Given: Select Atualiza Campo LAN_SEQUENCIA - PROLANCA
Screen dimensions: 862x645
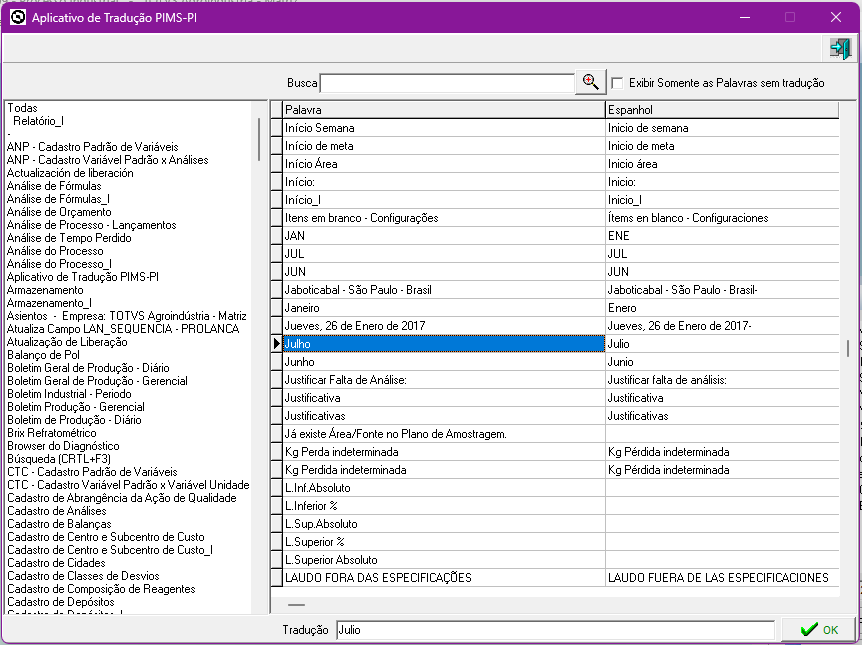Looking at the screenshot, I should click(123, 329).
